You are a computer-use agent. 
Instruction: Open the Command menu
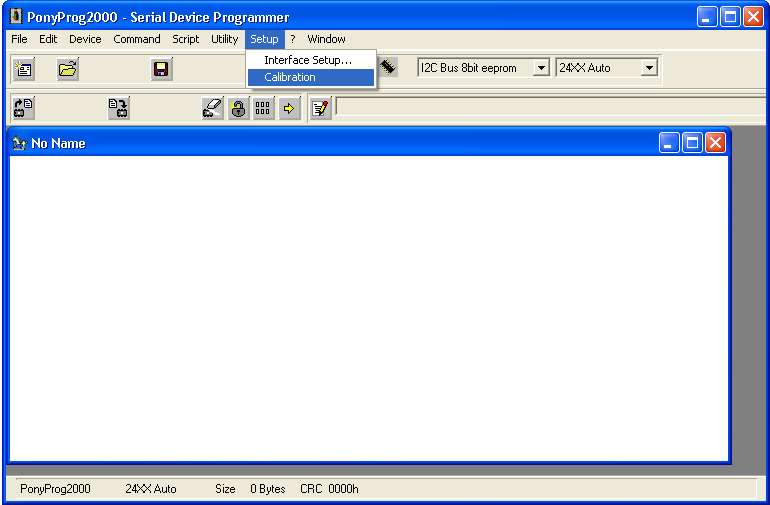point(136,39)
